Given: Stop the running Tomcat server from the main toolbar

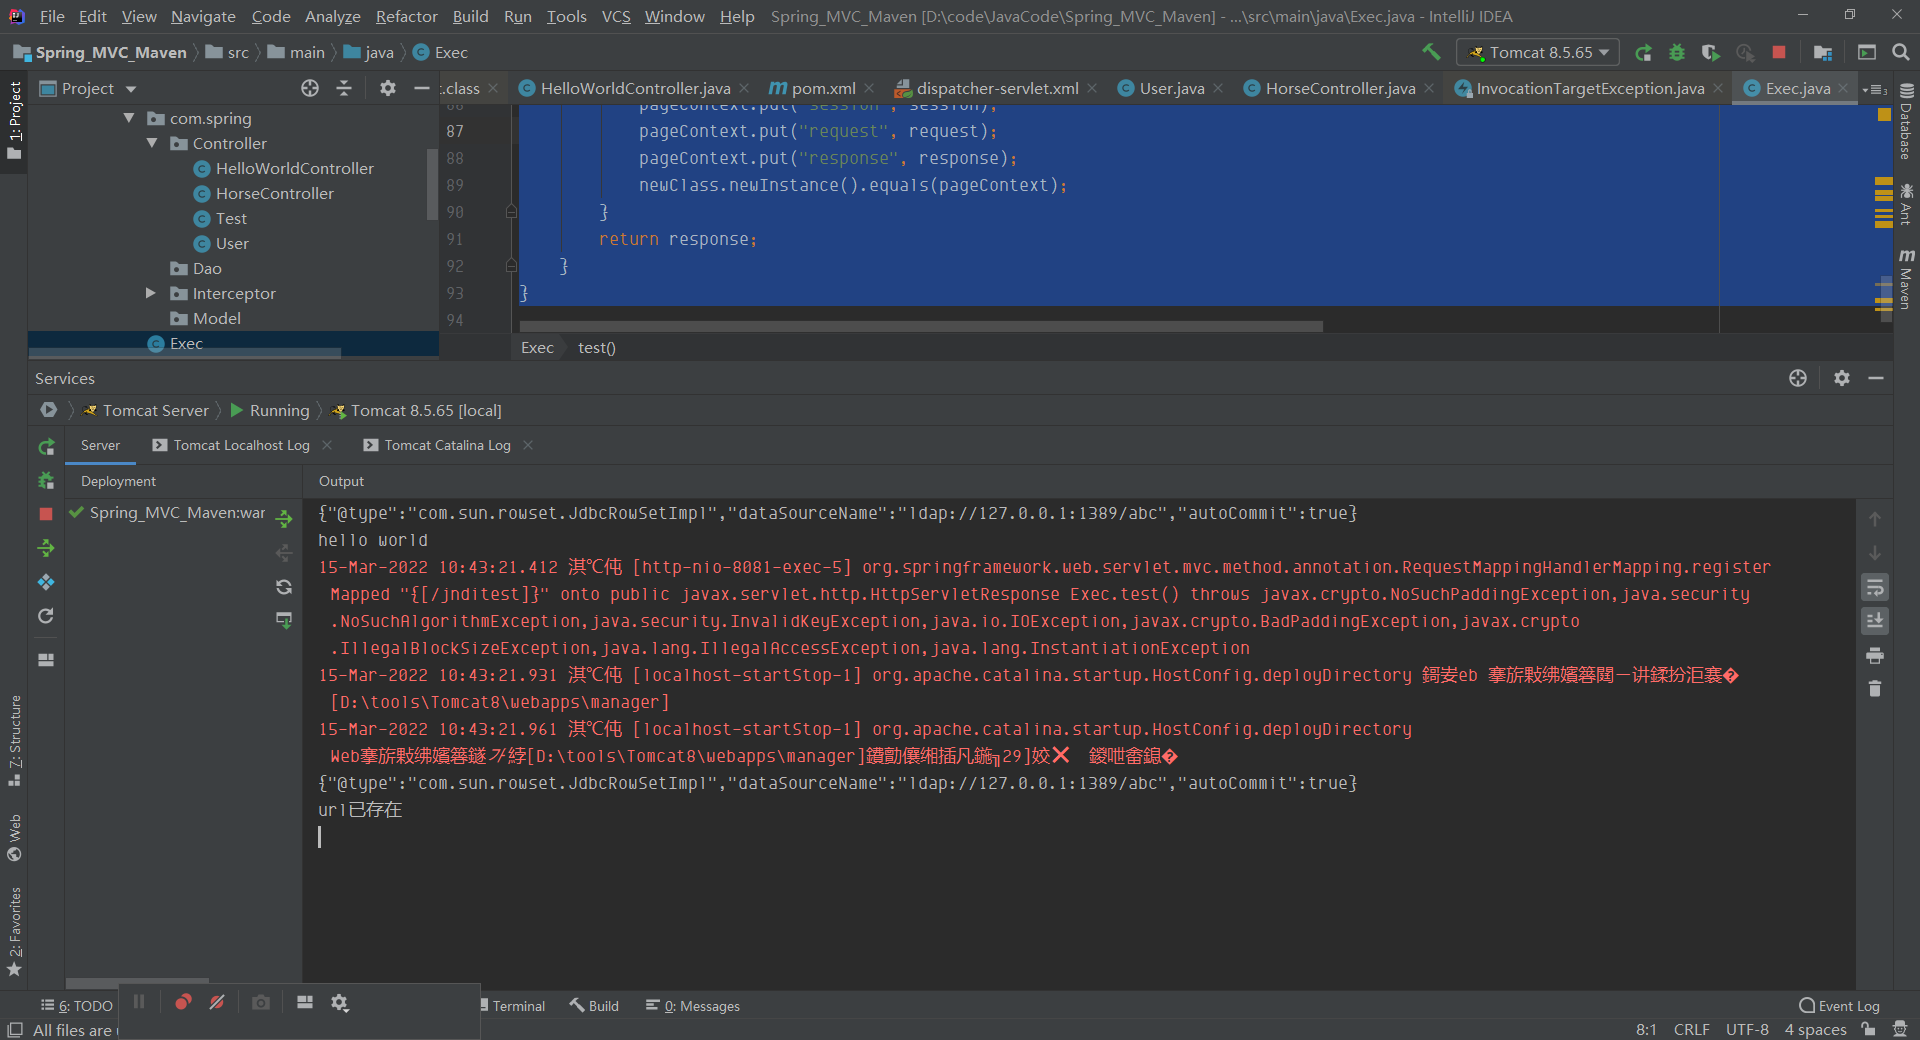Looking at the screenshot, I should [x=1779, y=52].
